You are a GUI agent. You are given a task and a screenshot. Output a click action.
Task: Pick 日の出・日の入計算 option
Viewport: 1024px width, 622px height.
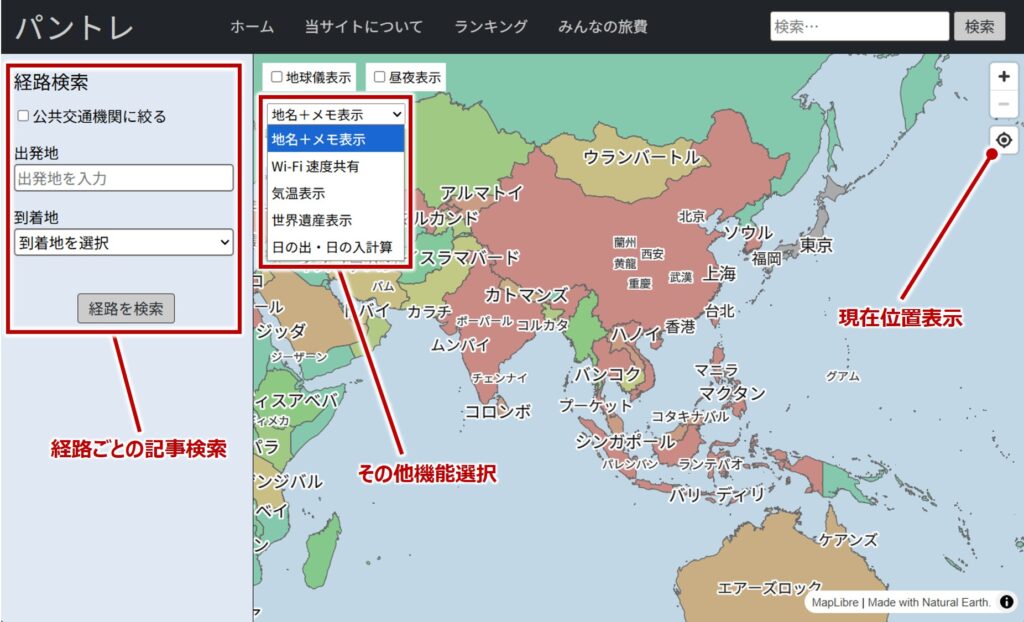click(x=331, y=246)
